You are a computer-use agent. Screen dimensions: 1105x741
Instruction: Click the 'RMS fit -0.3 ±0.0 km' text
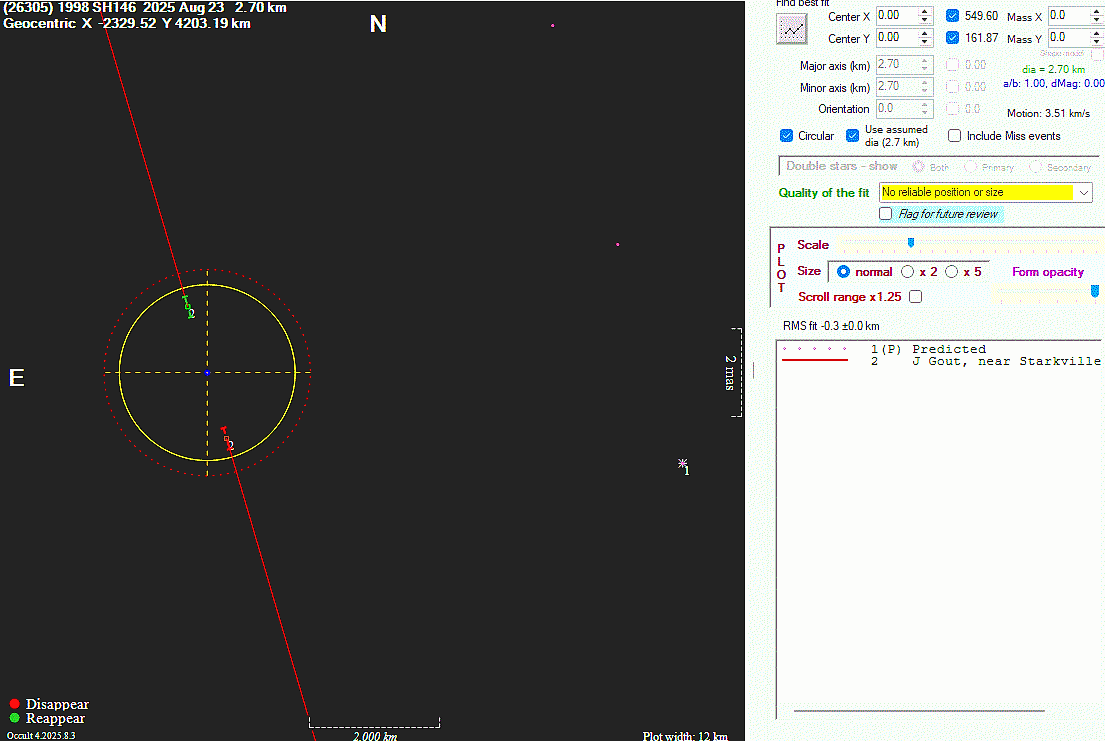point(831,326)
